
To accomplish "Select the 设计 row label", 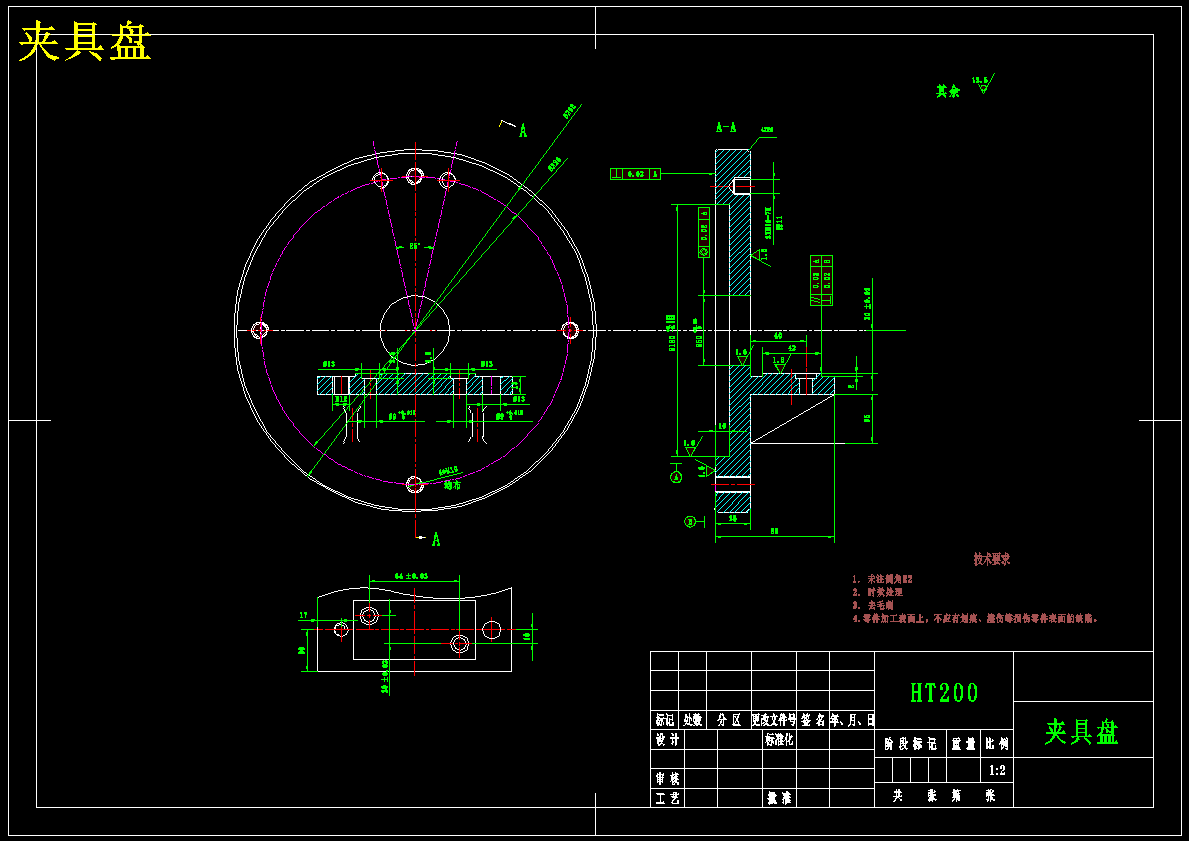I will tap(667, 739).
